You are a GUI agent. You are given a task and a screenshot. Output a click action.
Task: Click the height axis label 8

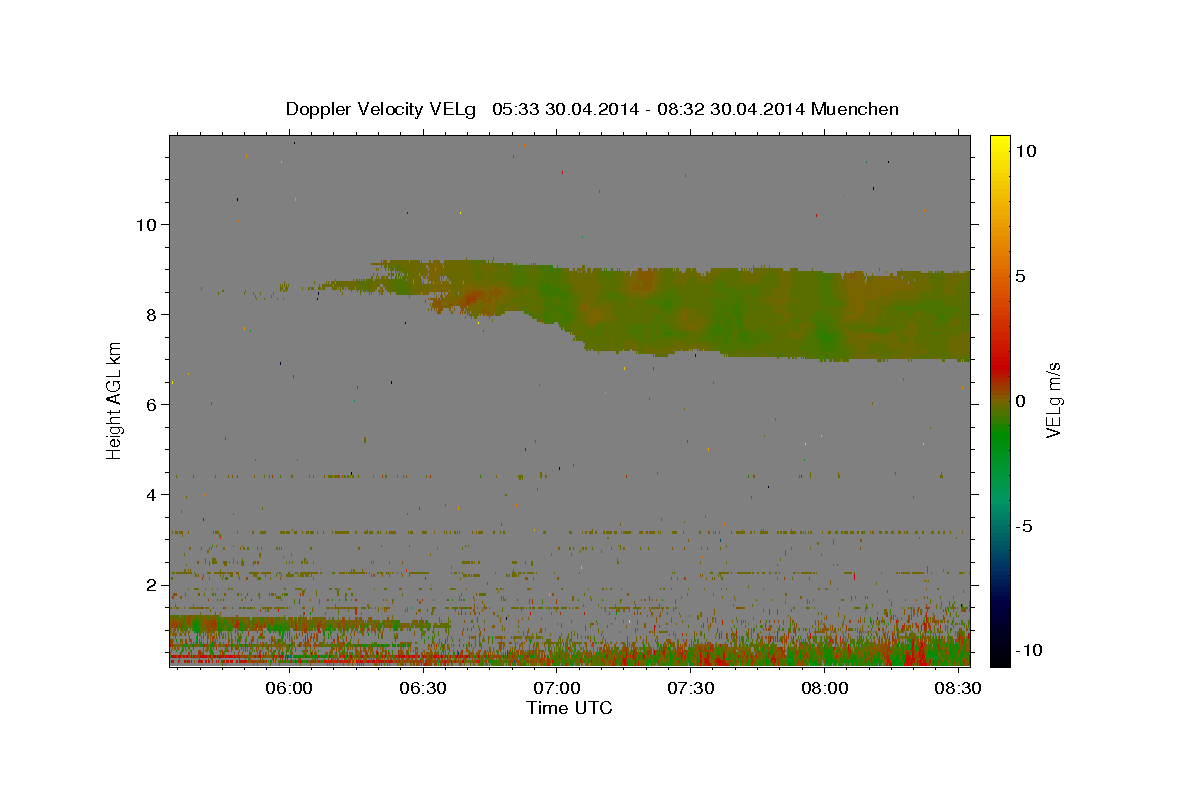[152, 314]
